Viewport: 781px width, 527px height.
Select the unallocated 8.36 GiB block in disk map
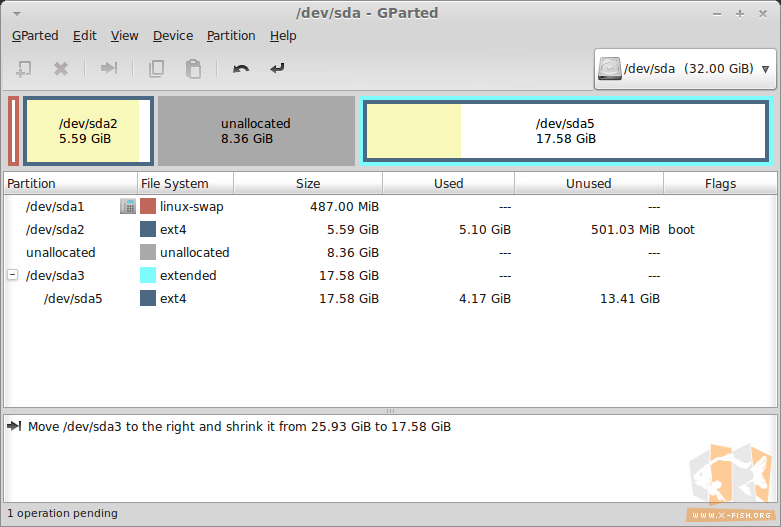click(256, 131)
